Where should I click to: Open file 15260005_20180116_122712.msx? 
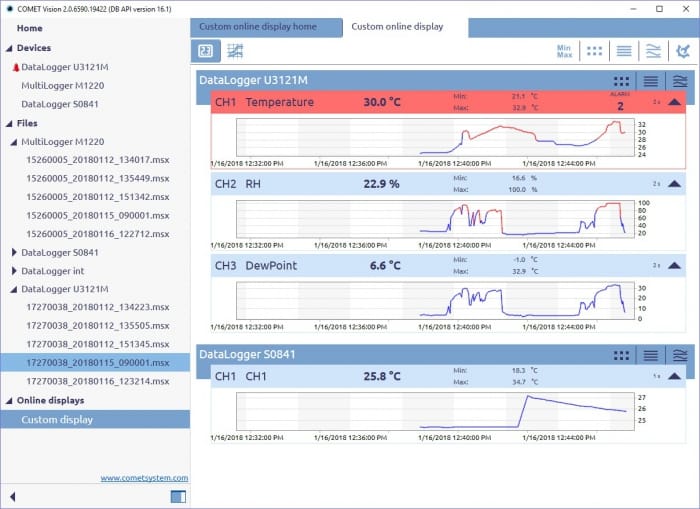[x=97, y=233]
